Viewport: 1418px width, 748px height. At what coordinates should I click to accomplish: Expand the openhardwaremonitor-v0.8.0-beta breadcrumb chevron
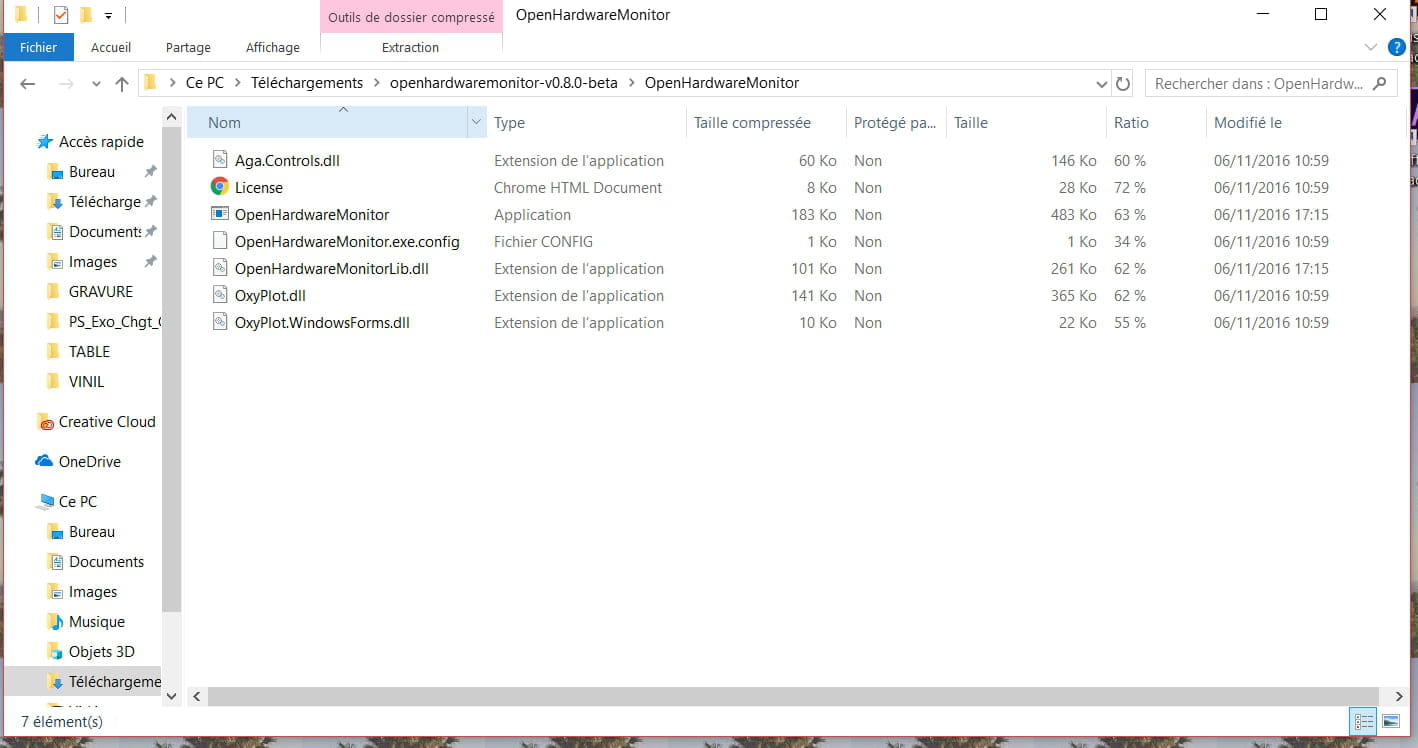[x=631, y=83]
